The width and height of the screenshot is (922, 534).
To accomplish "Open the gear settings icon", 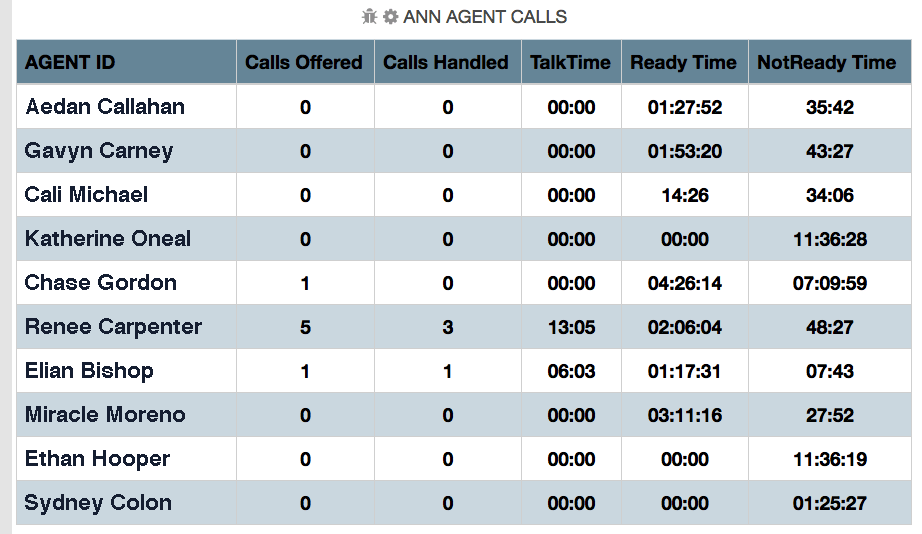I will click(x=390, y=17).
